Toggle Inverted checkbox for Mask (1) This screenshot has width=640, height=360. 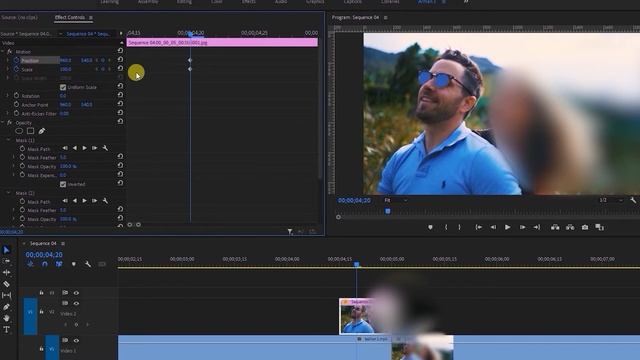[63, 184]
